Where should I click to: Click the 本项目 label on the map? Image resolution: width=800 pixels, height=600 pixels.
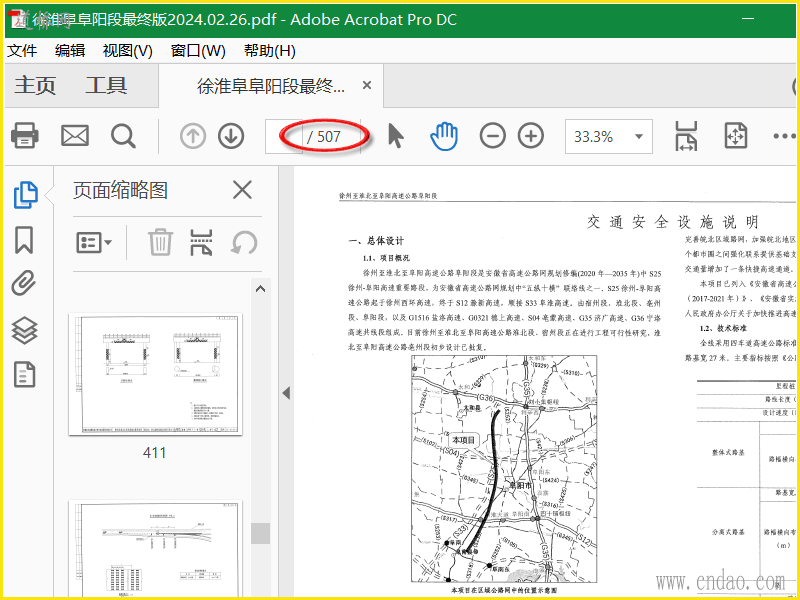coord(463,440)
